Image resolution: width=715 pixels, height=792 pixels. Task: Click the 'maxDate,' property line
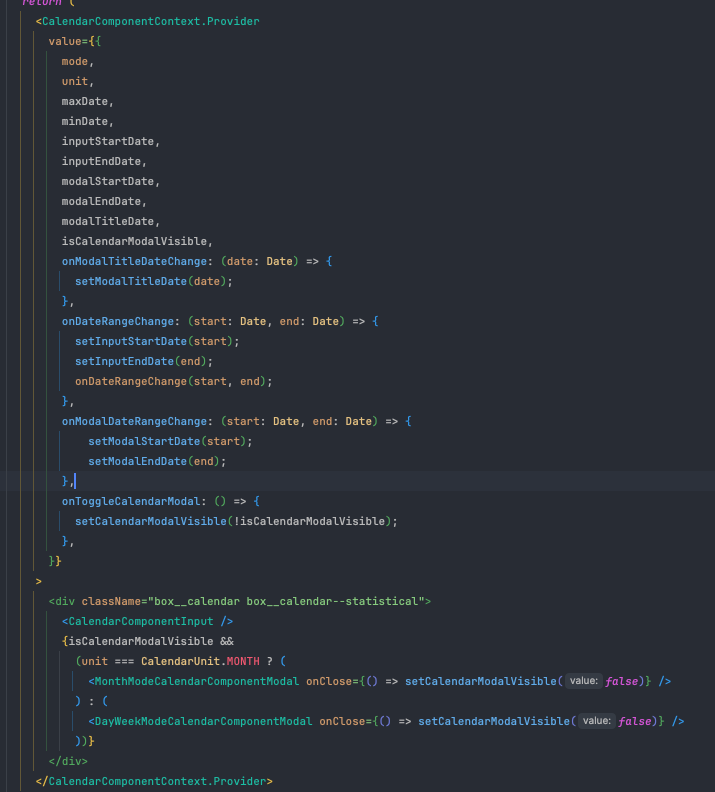pos(88,102)
